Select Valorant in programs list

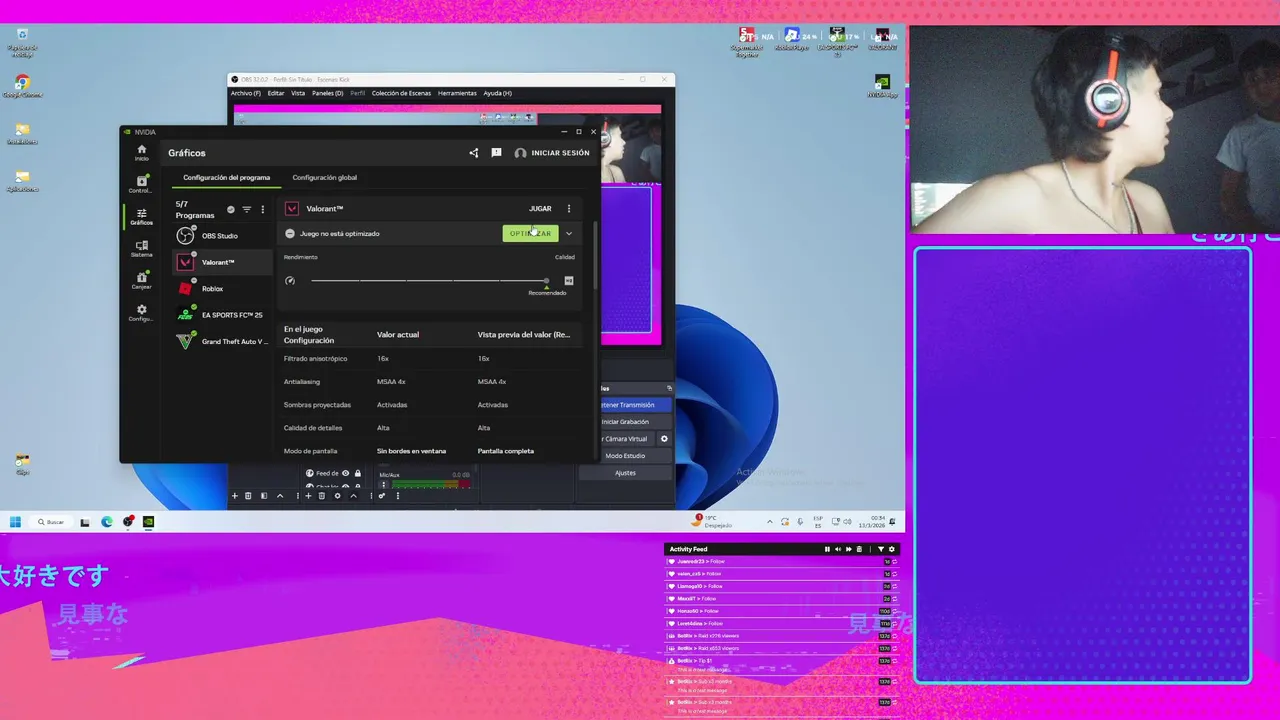pos(220,262)
